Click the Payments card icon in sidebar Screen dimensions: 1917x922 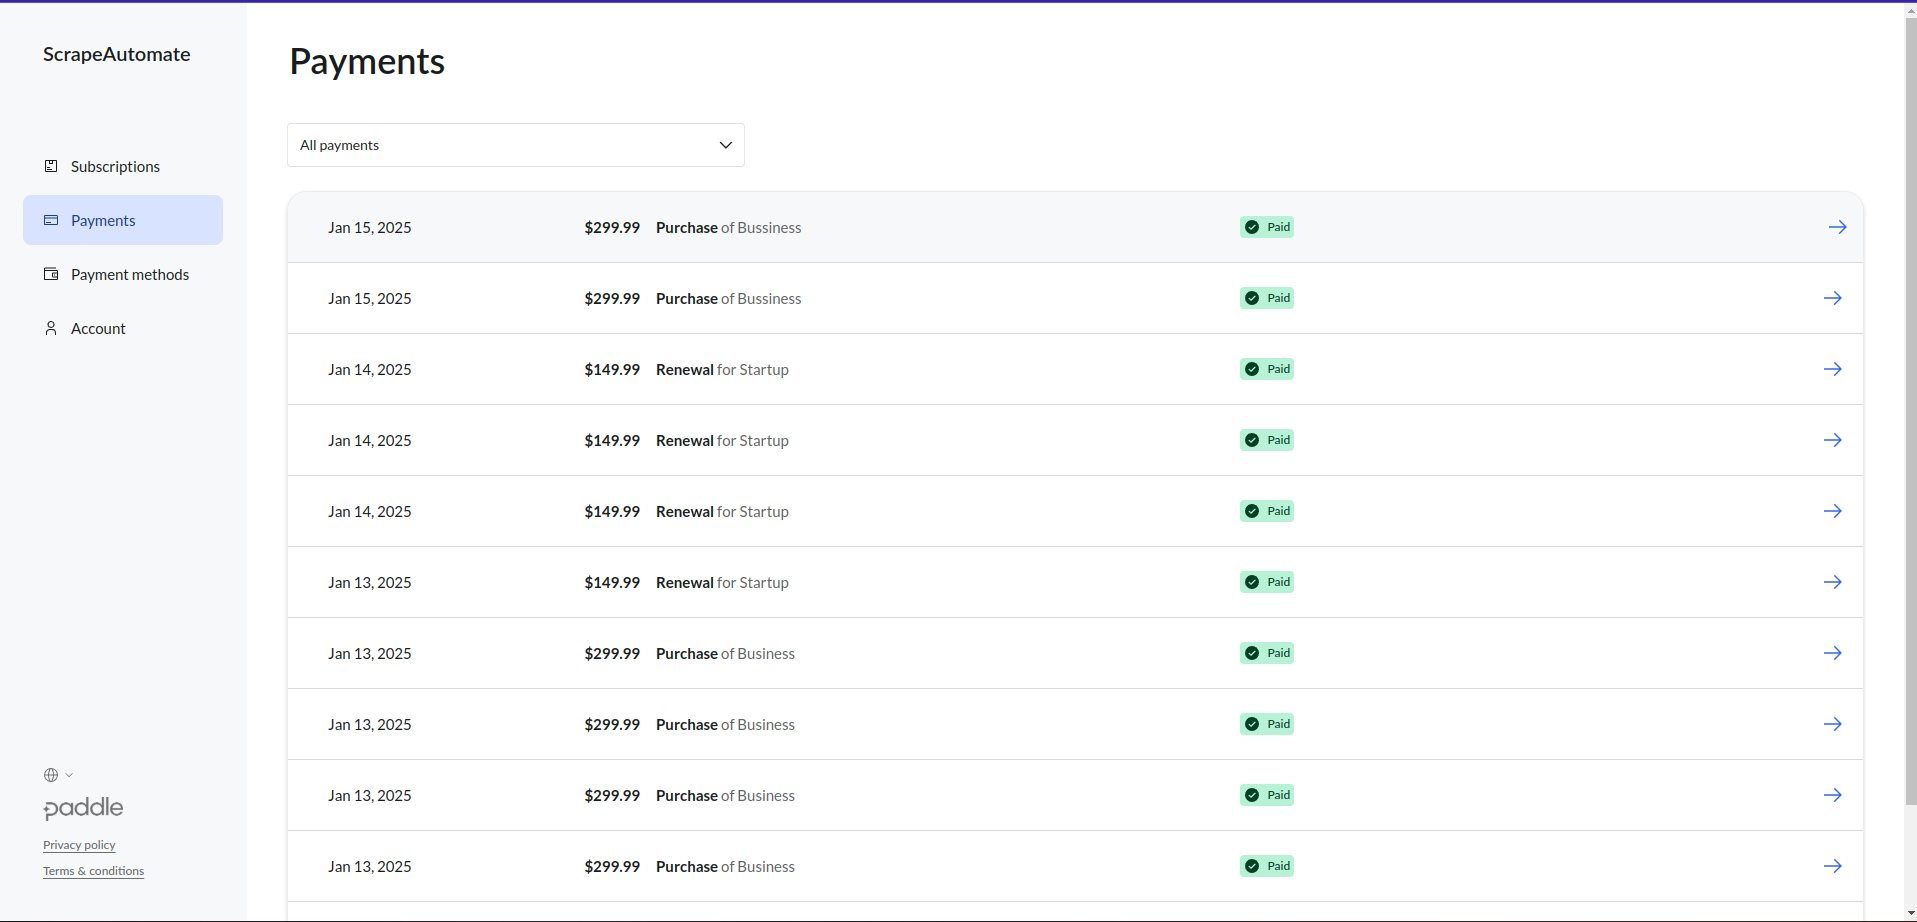coord(51,220)
